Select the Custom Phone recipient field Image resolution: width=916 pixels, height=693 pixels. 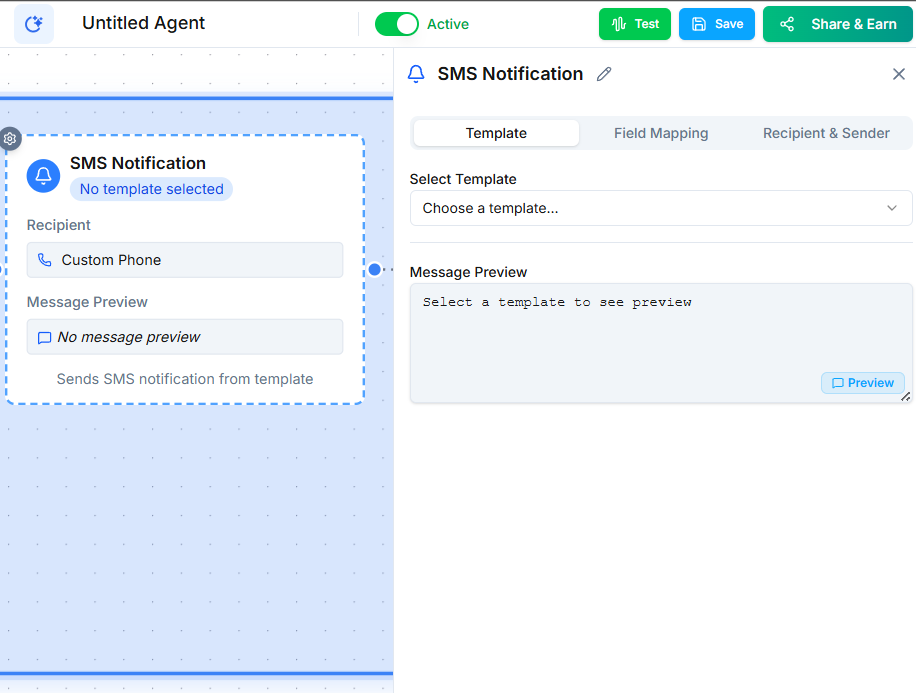pos(184,259)
